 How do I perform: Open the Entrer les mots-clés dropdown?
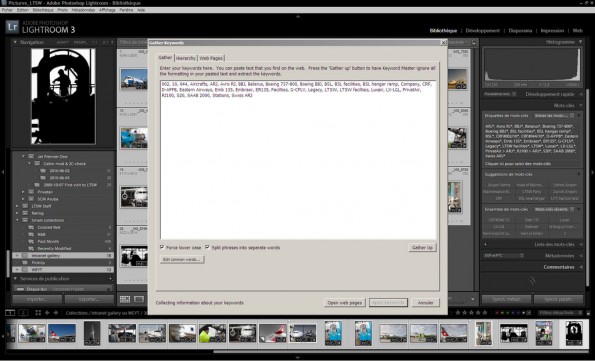(554, 115)
